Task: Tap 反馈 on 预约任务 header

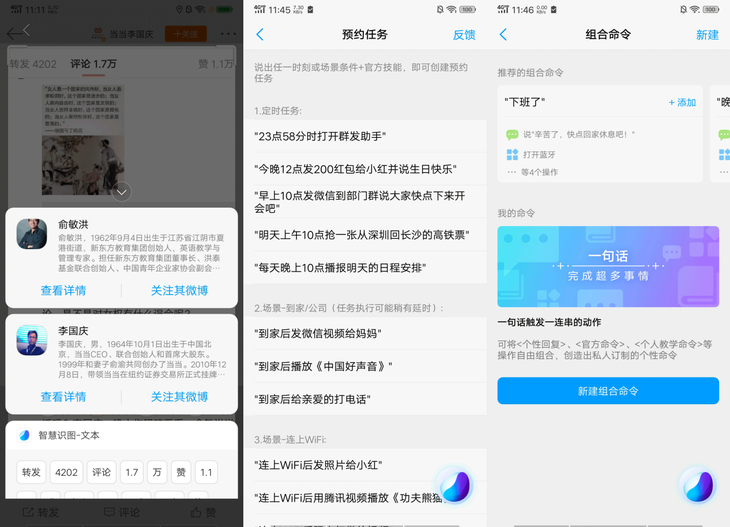Action: coord(464,35)
